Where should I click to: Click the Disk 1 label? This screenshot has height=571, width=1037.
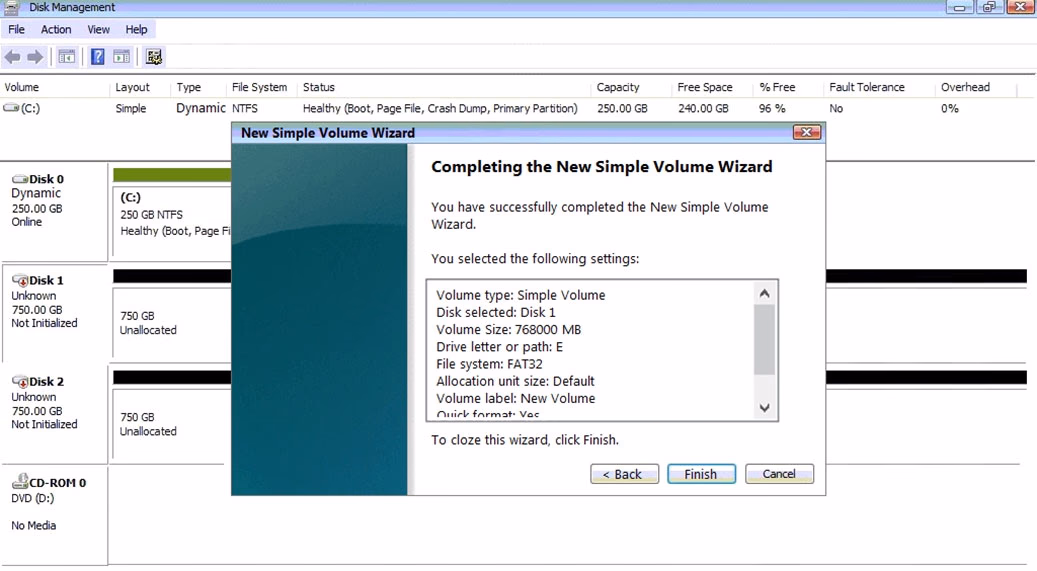46,281
